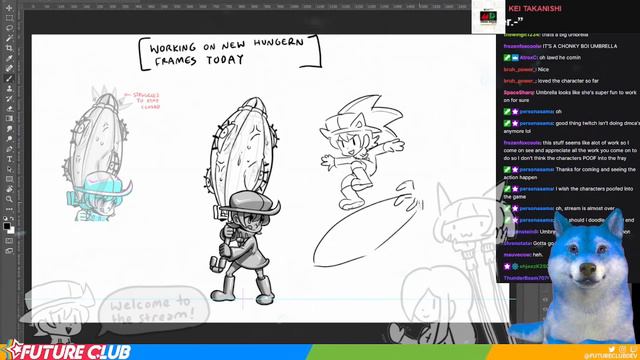Select the Lasso tool

(x=9, y=28)
